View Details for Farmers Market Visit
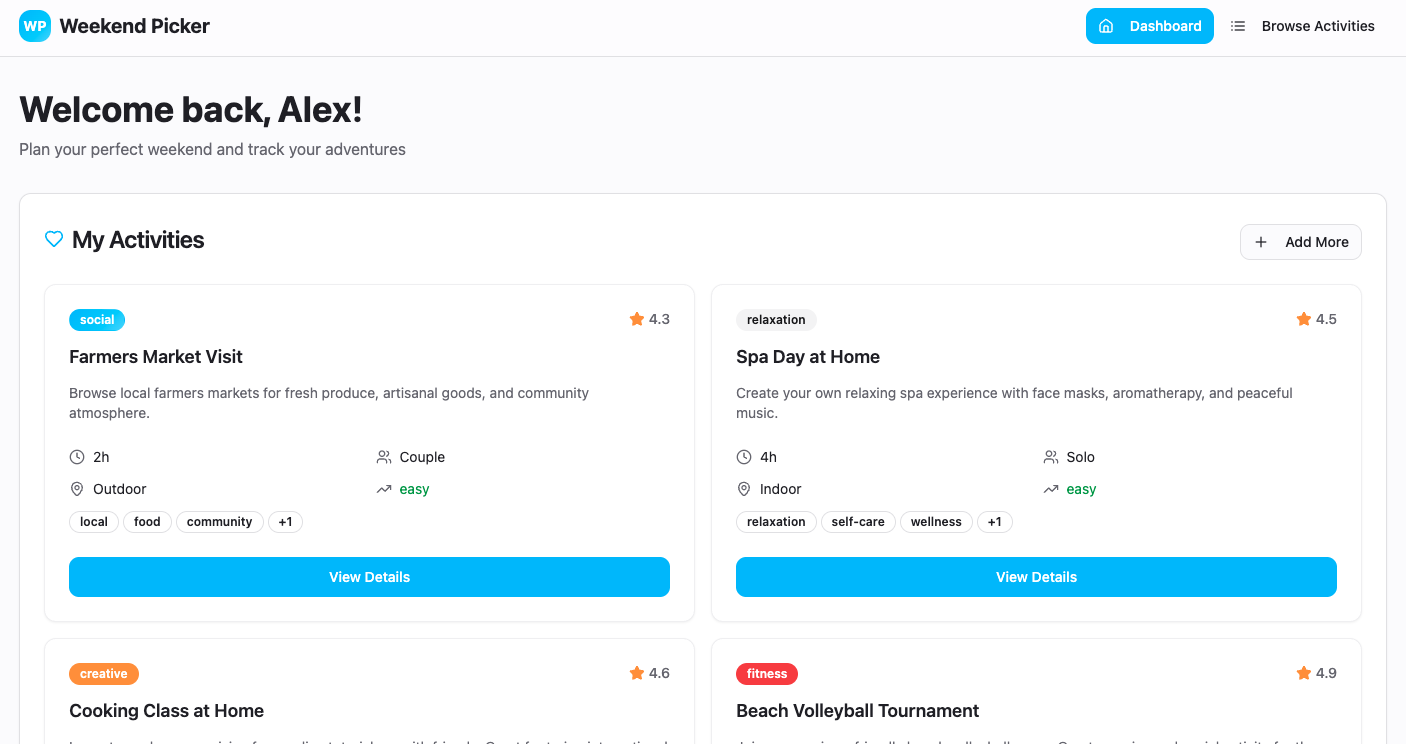The width and height of the screenshot is (1406, 744). [369, 577]
